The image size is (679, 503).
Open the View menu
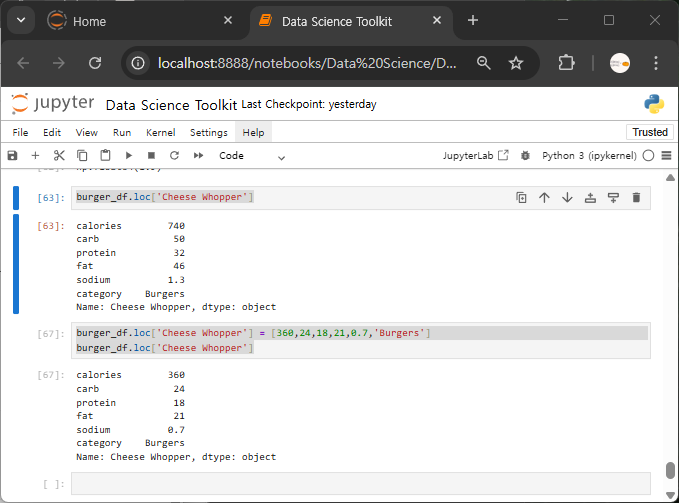point(87,132)
